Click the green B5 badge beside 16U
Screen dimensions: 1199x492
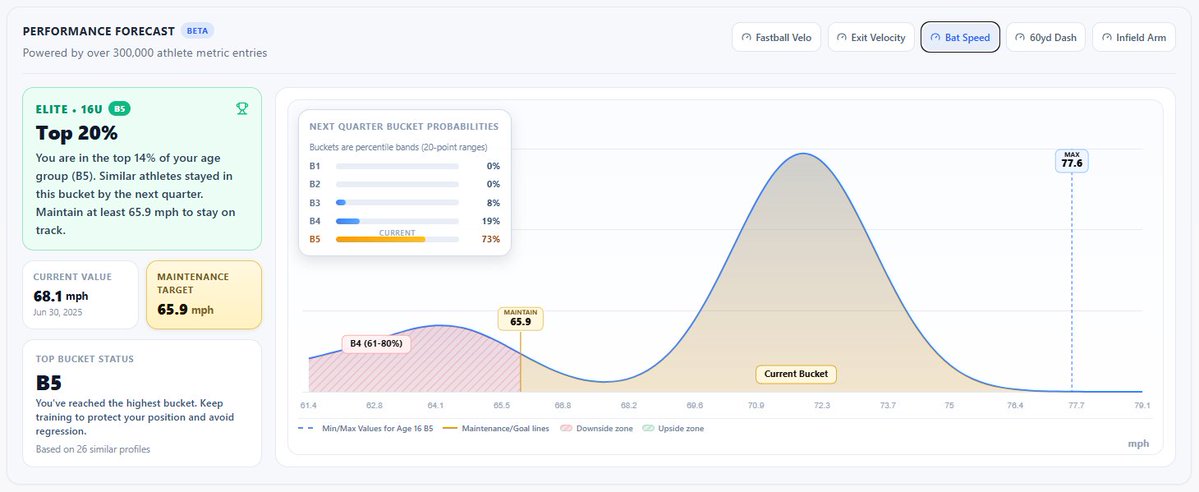coord(119,109)
